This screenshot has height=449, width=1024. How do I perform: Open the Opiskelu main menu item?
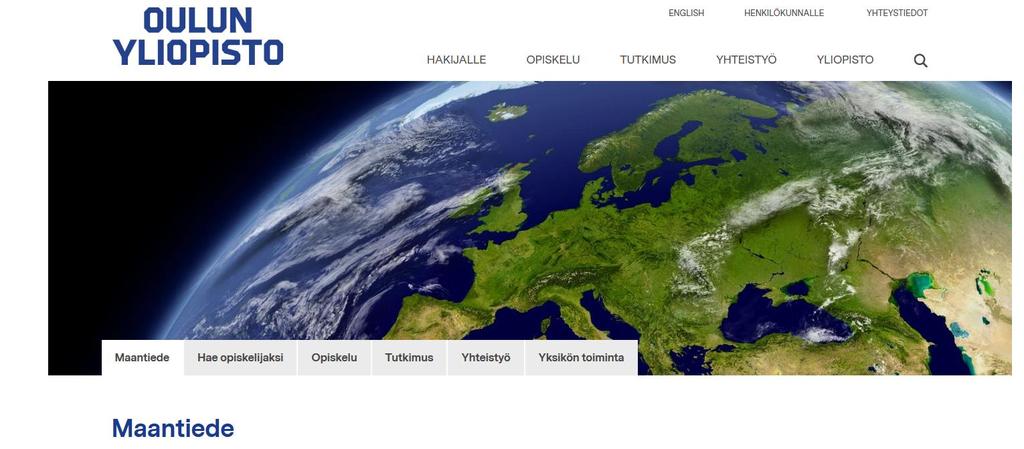click(x=553, y=60)
